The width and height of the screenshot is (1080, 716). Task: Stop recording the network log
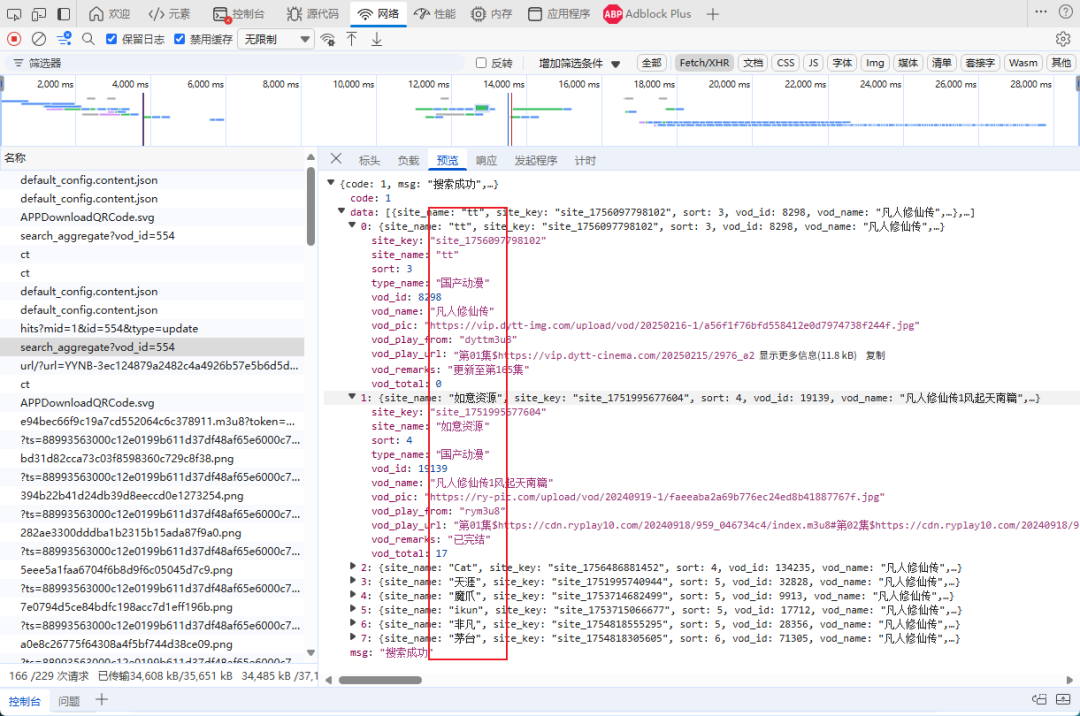(x=14, y=39)
